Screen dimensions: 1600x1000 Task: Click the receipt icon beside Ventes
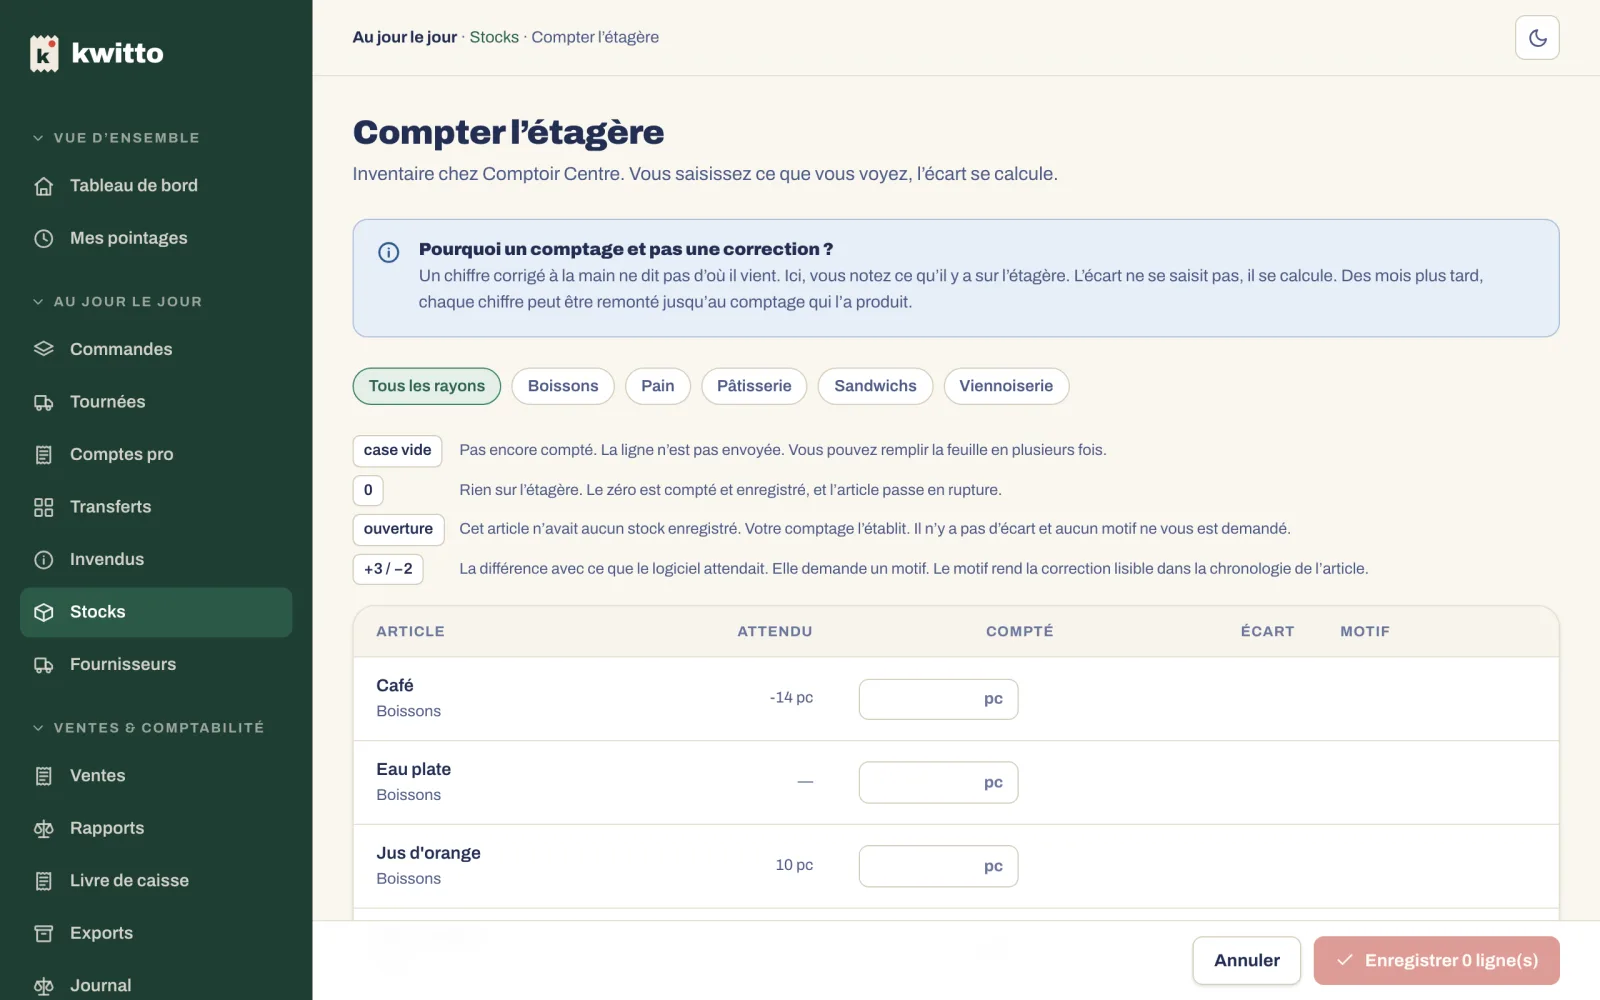pos(44,776)
